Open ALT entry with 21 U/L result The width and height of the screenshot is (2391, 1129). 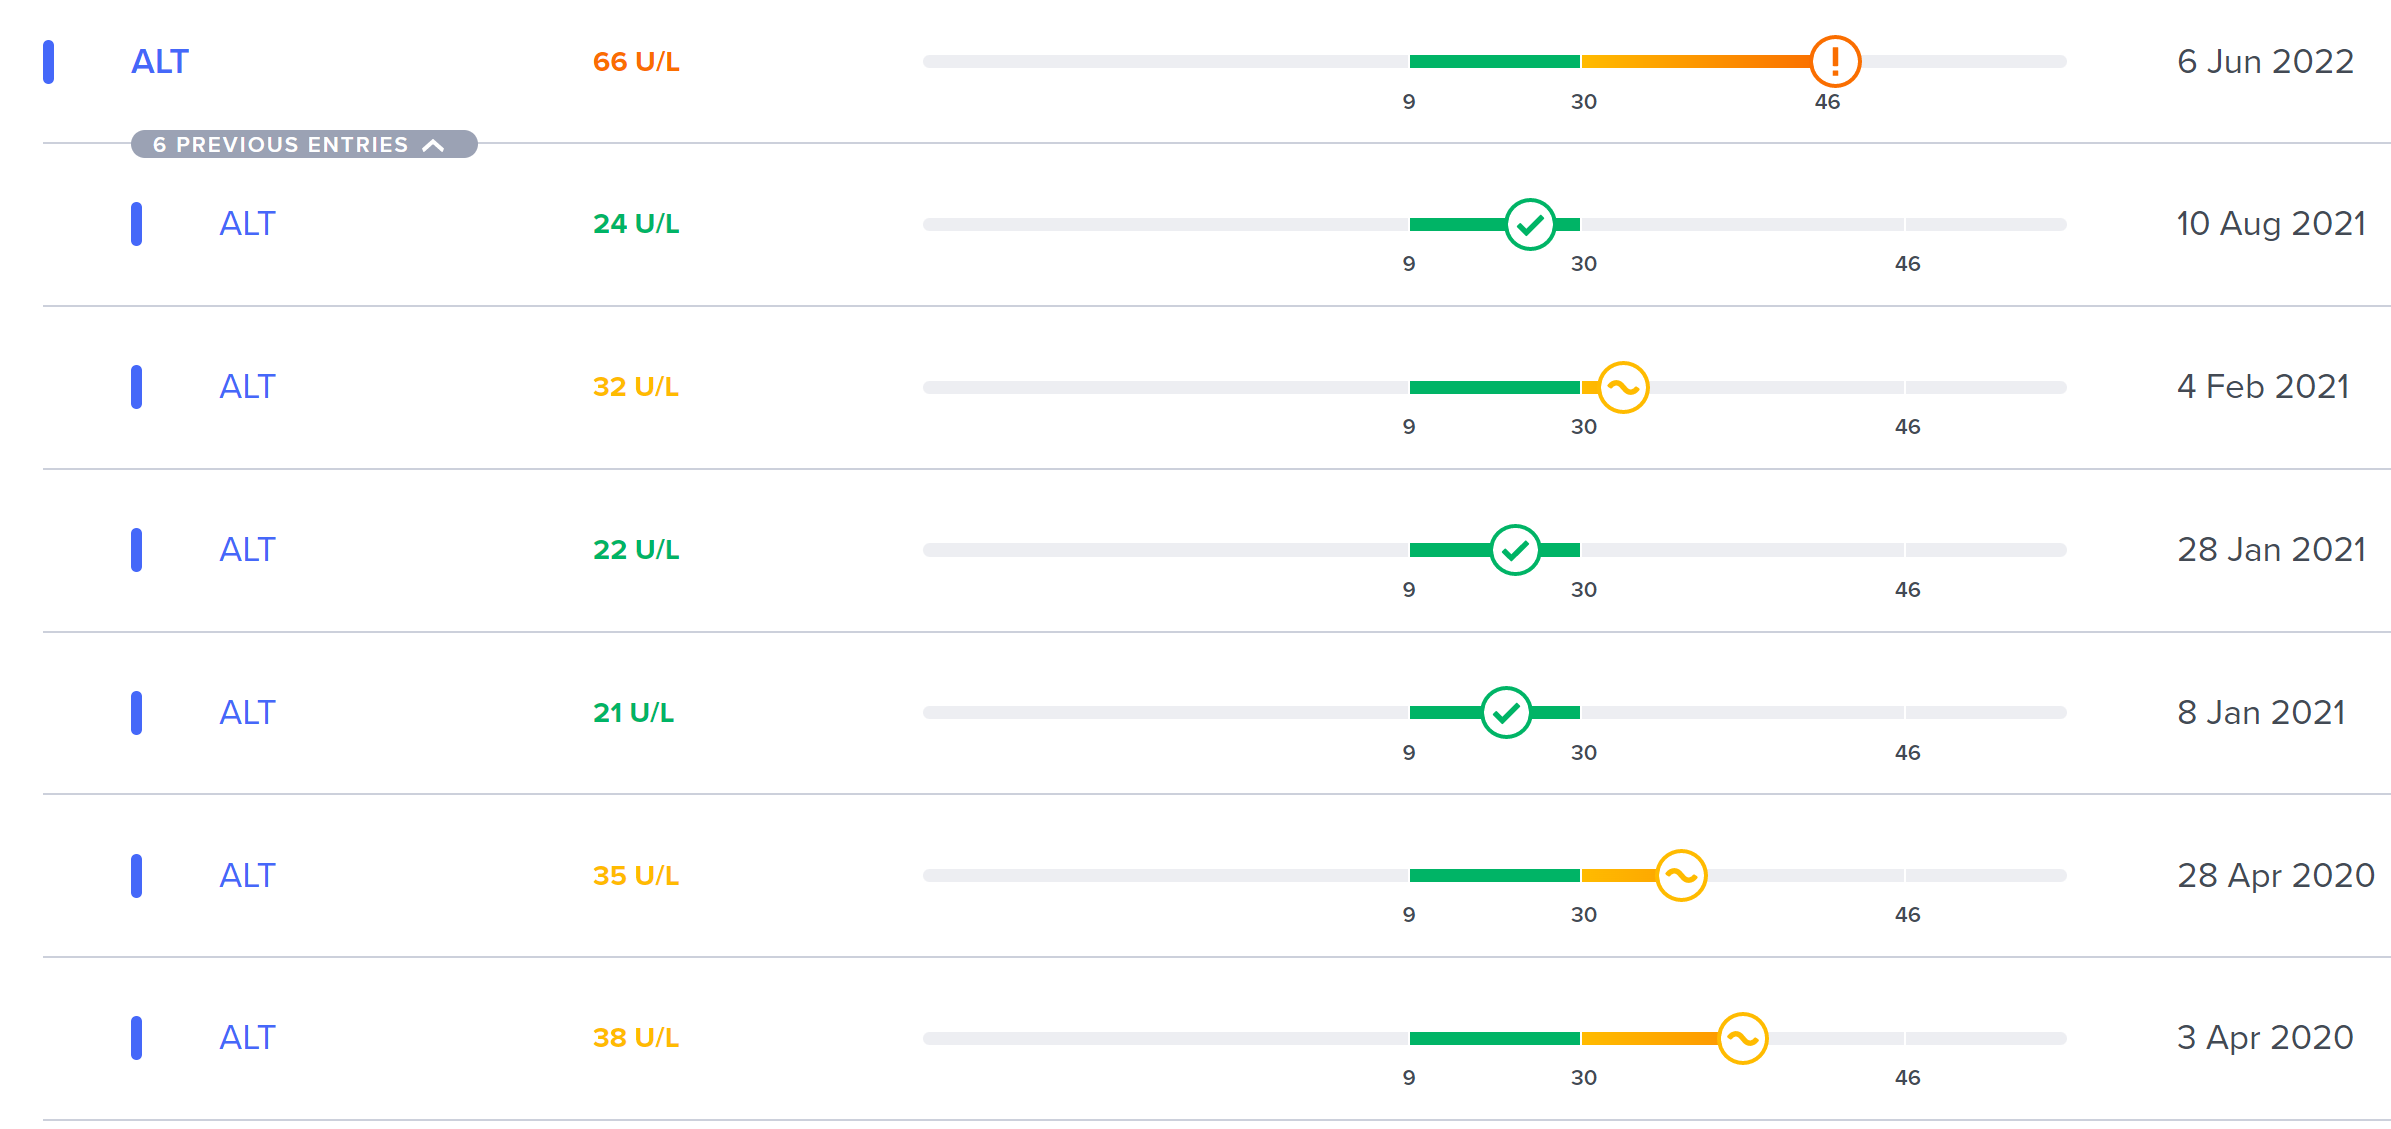(247, 713)
